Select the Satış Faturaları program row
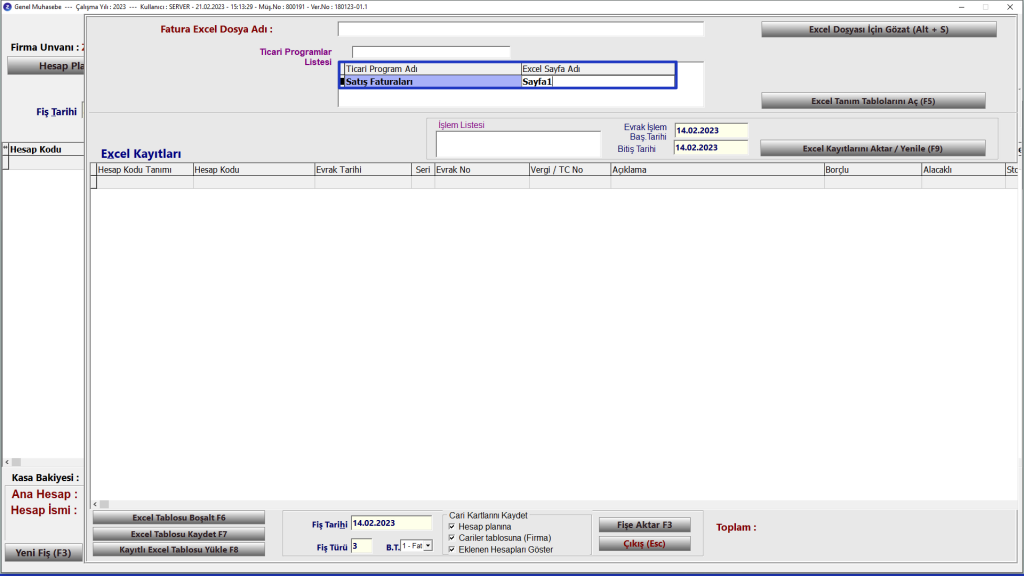The image size is (1024, 576). (x=432, y=82)
